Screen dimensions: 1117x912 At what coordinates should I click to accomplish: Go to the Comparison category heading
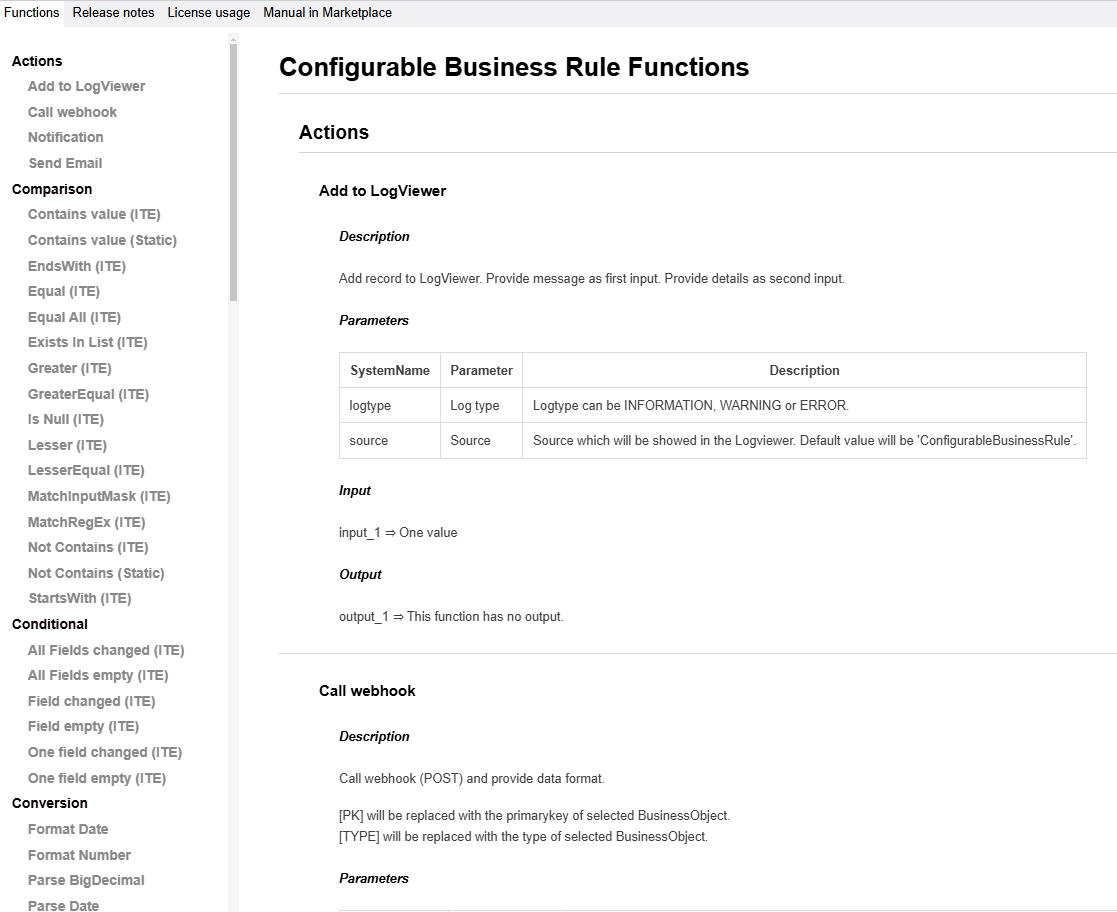(52, 189)
